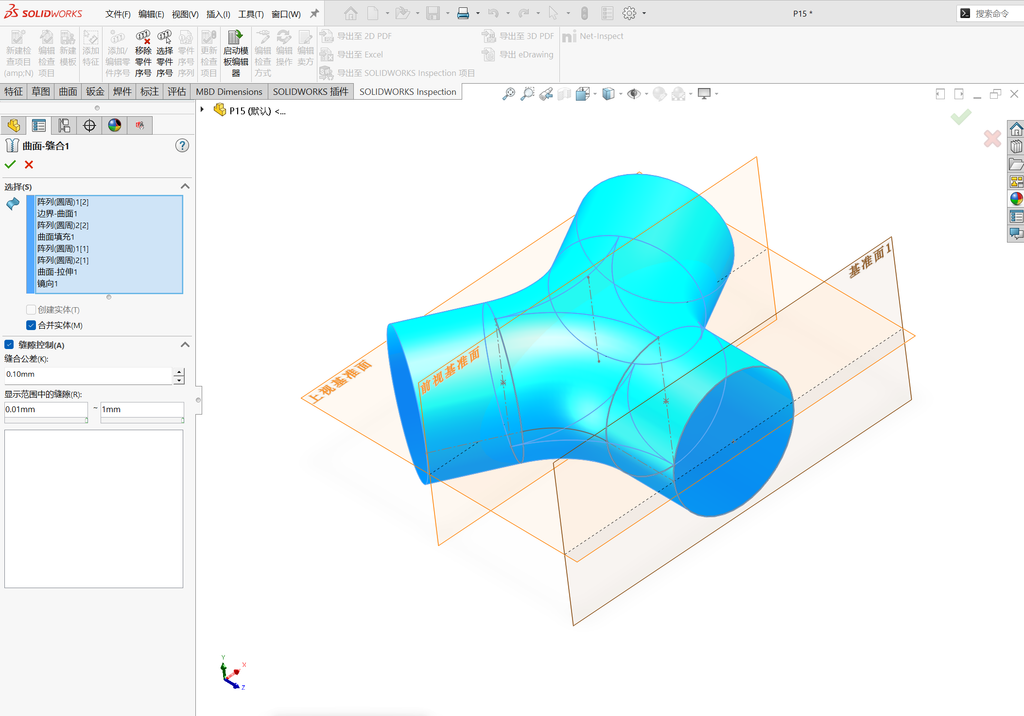The width and height of the screenshot is (1024, 716).
Task: Open the Print dropdown arrow
Action: click(477, 13)
